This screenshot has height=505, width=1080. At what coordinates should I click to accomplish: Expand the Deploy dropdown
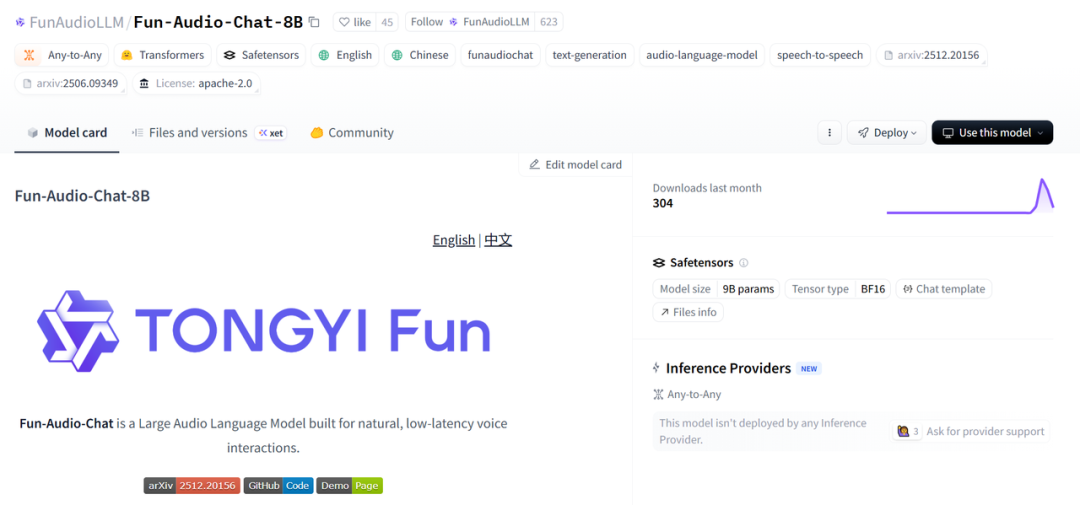pyautogui.click(x=886, y=133)
